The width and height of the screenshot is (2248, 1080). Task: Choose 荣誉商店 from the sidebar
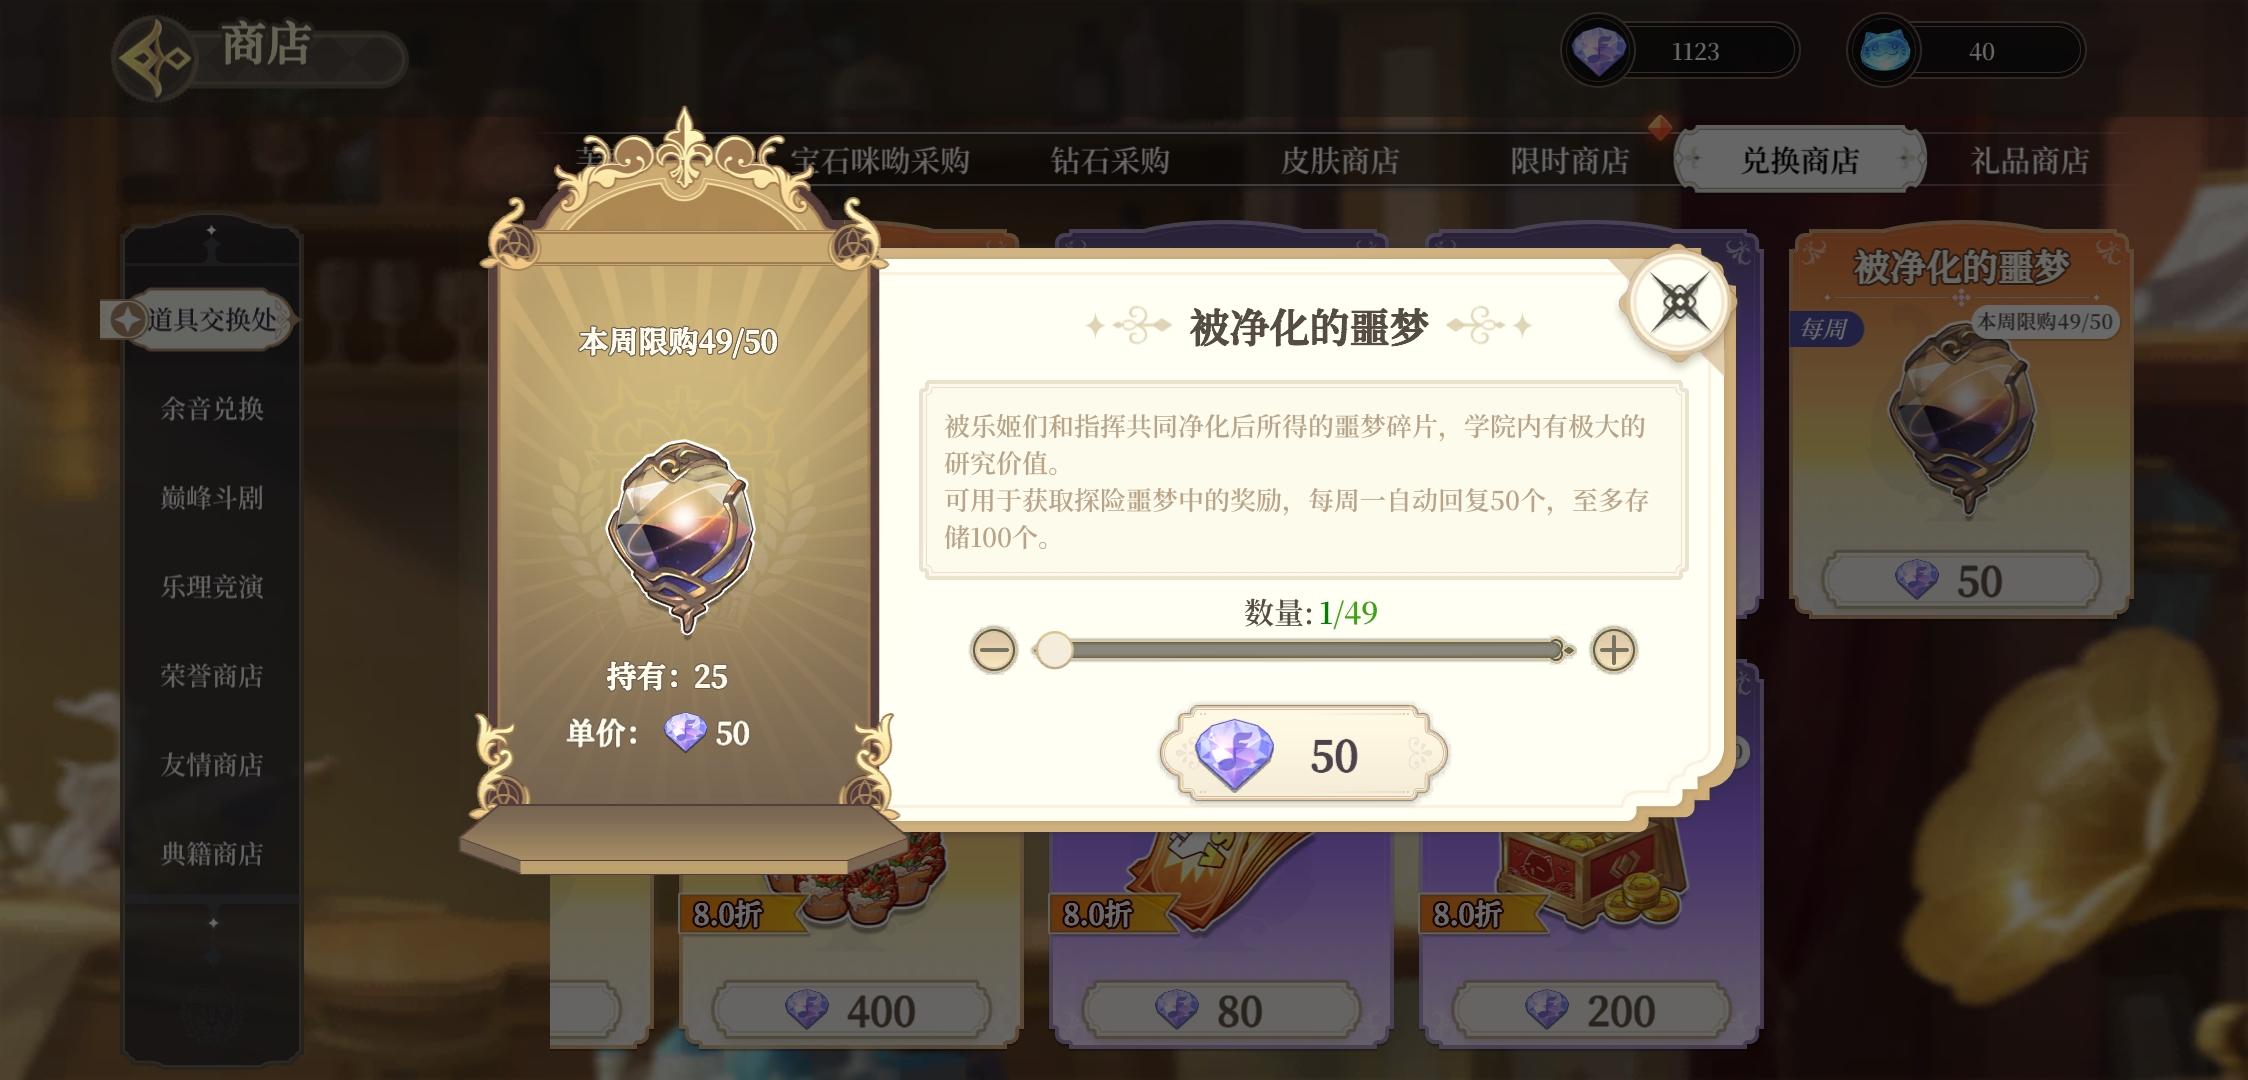(x=212, y=675)
